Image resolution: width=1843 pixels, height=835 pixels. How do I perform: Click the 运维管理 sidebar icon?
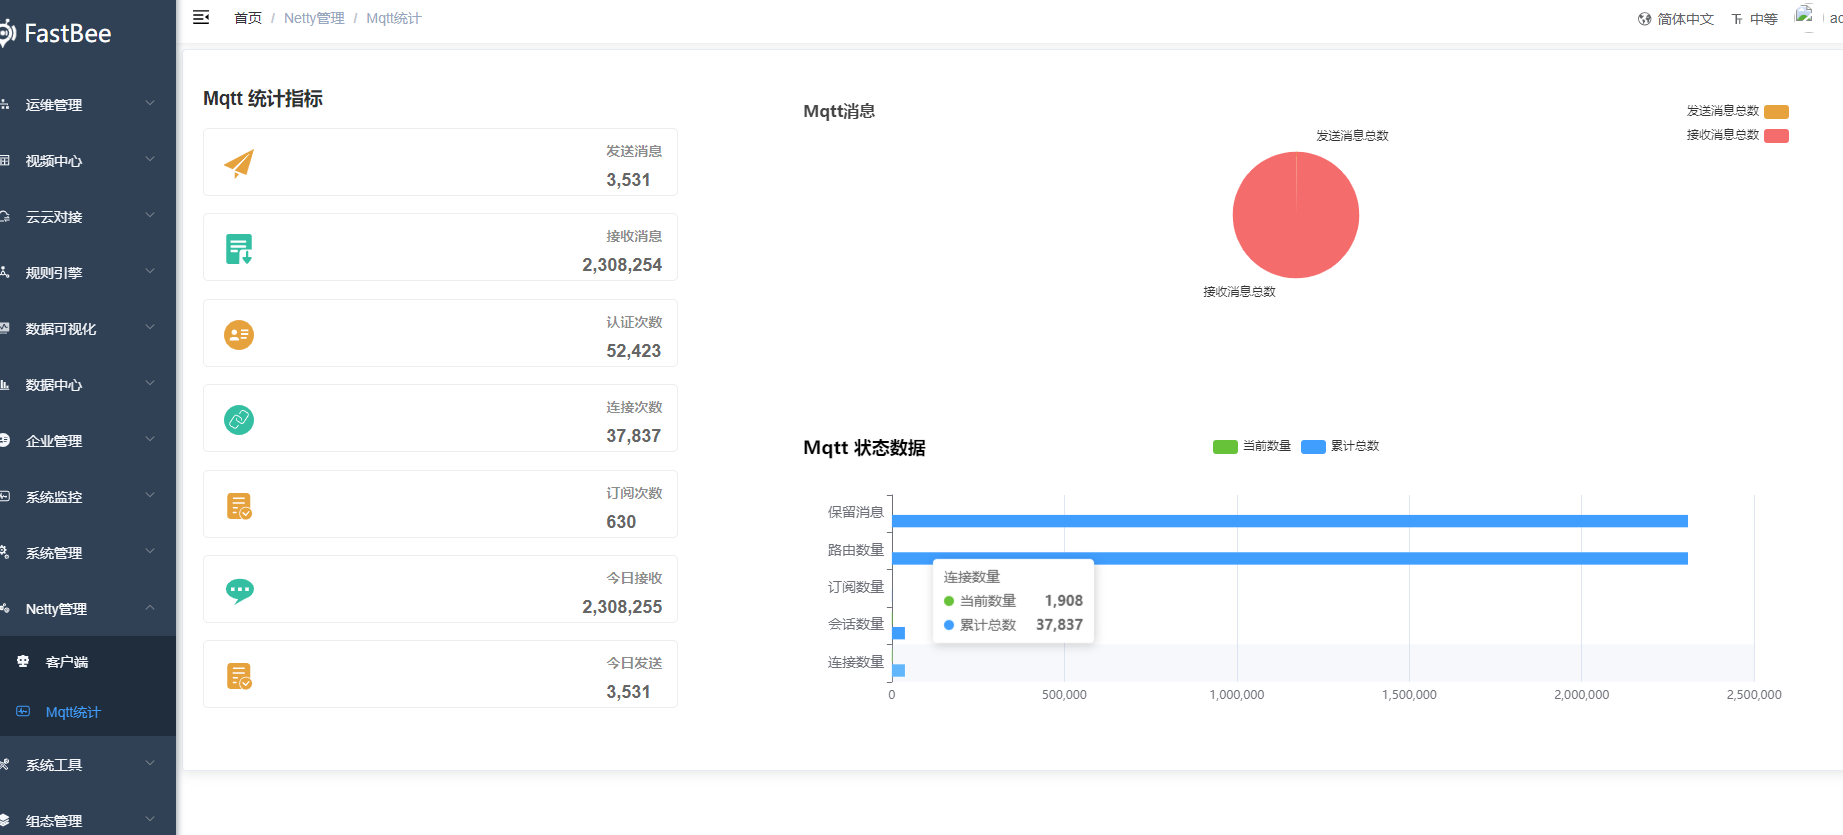point(5,104)
